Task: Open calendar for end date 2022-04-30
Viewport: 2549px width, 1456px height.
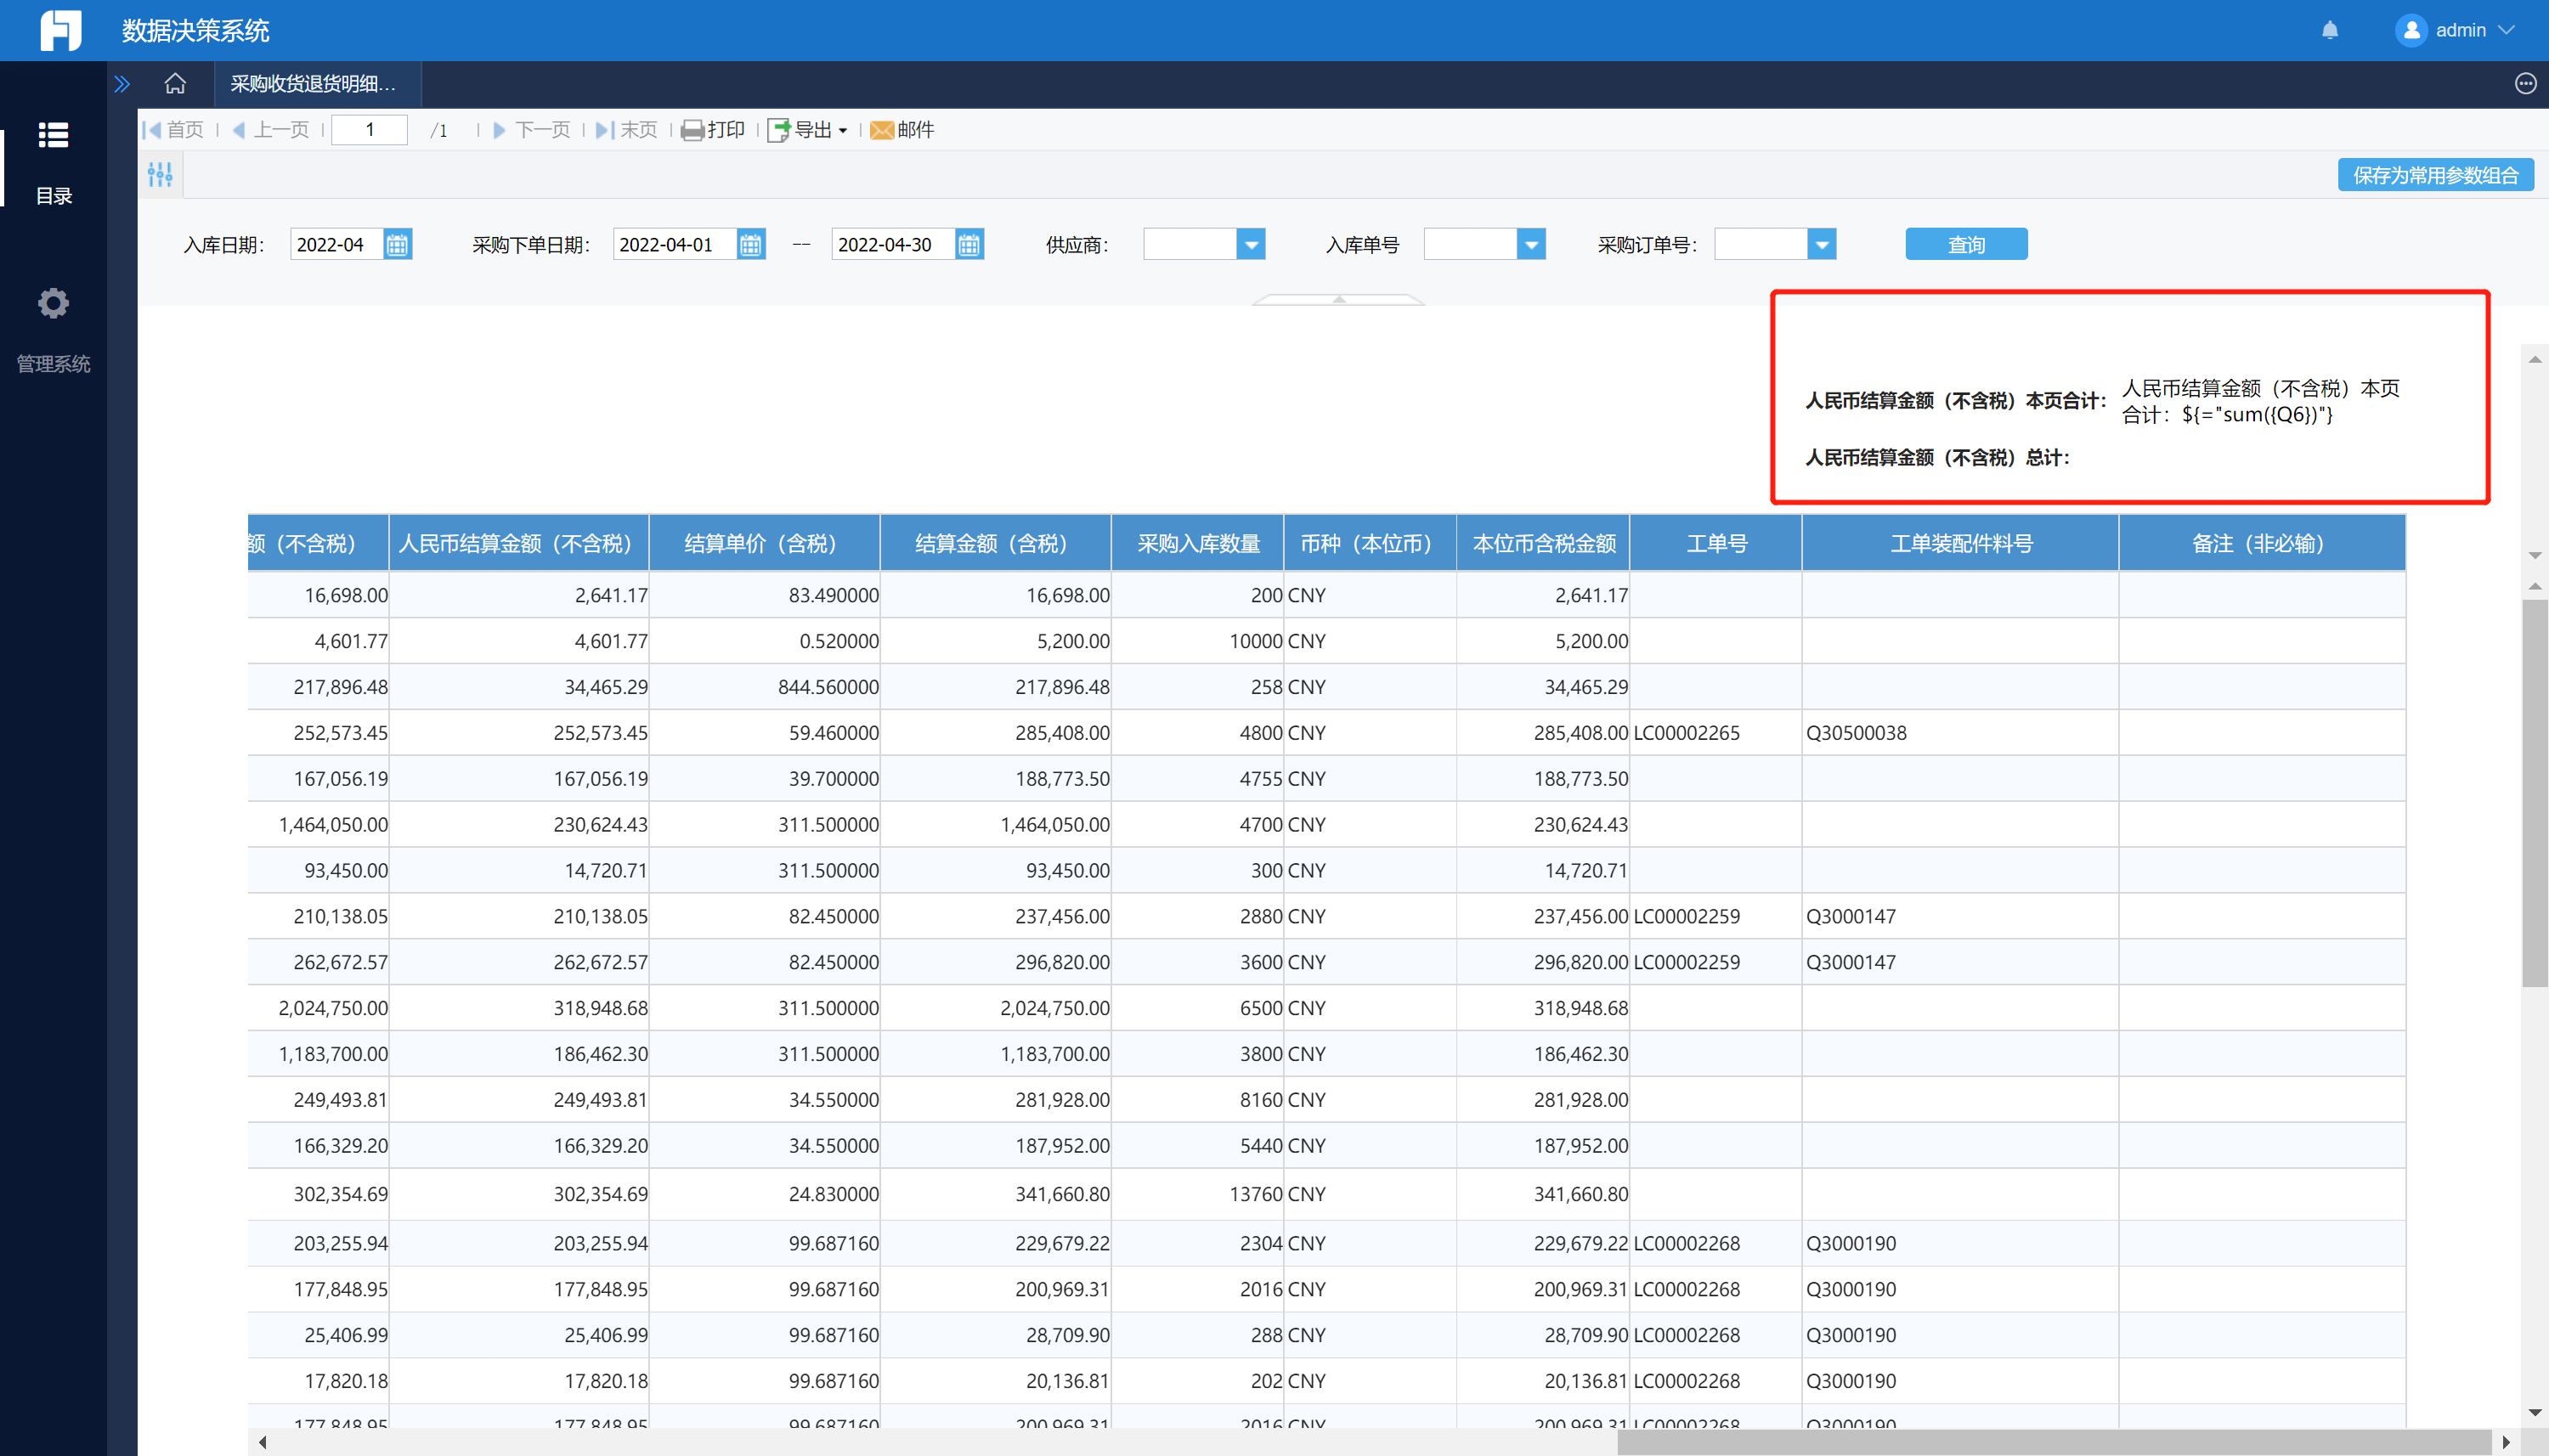Action: click(x=969, y=245)
